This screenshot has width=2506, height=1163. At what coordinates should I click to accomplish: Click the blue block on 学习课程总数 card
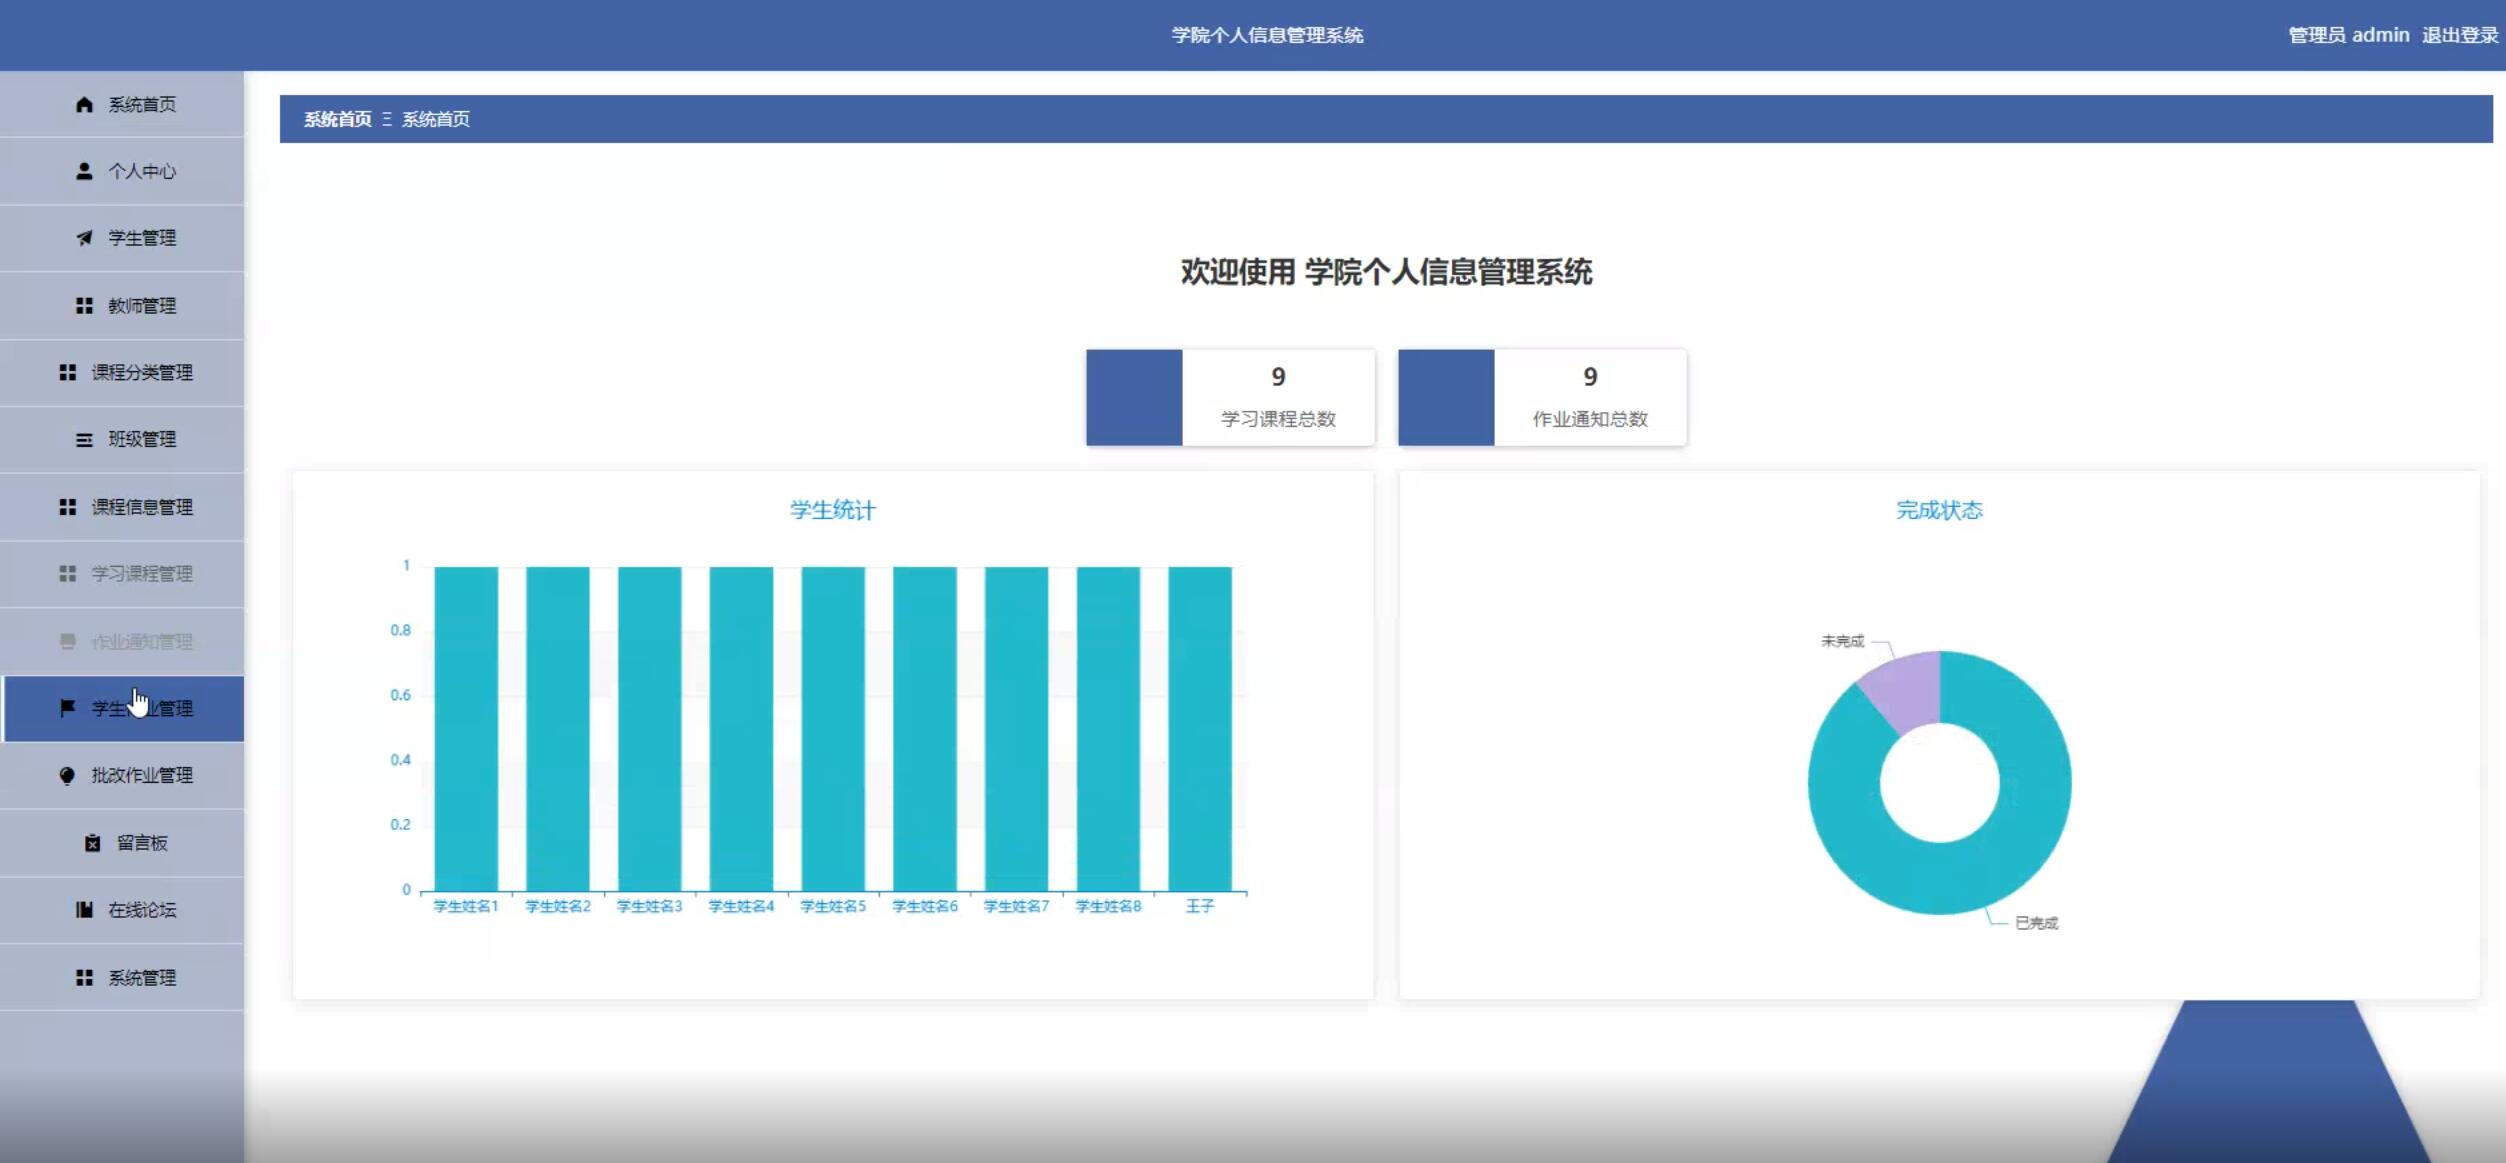[x=1134, y=397]
